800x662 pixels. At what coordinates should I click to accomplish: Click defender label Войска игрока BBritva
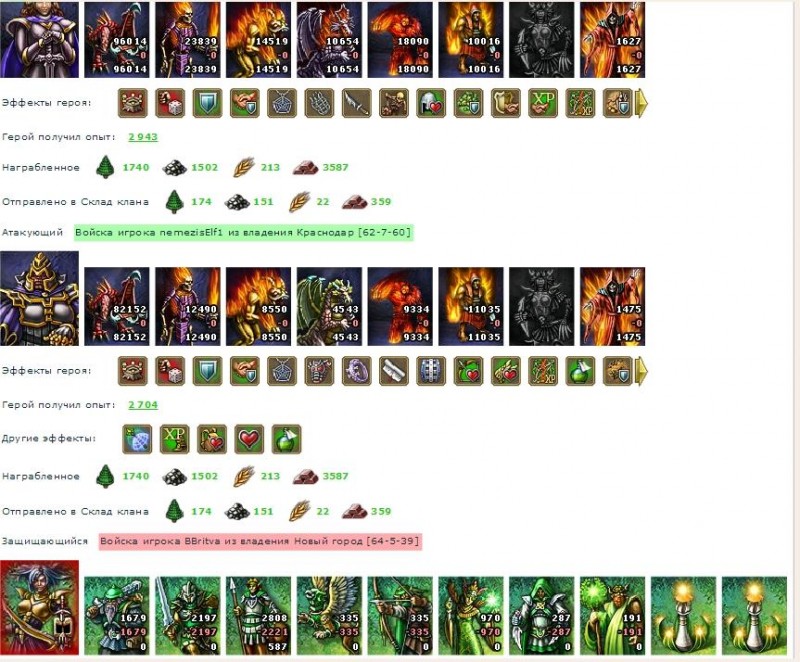[260, 541]
